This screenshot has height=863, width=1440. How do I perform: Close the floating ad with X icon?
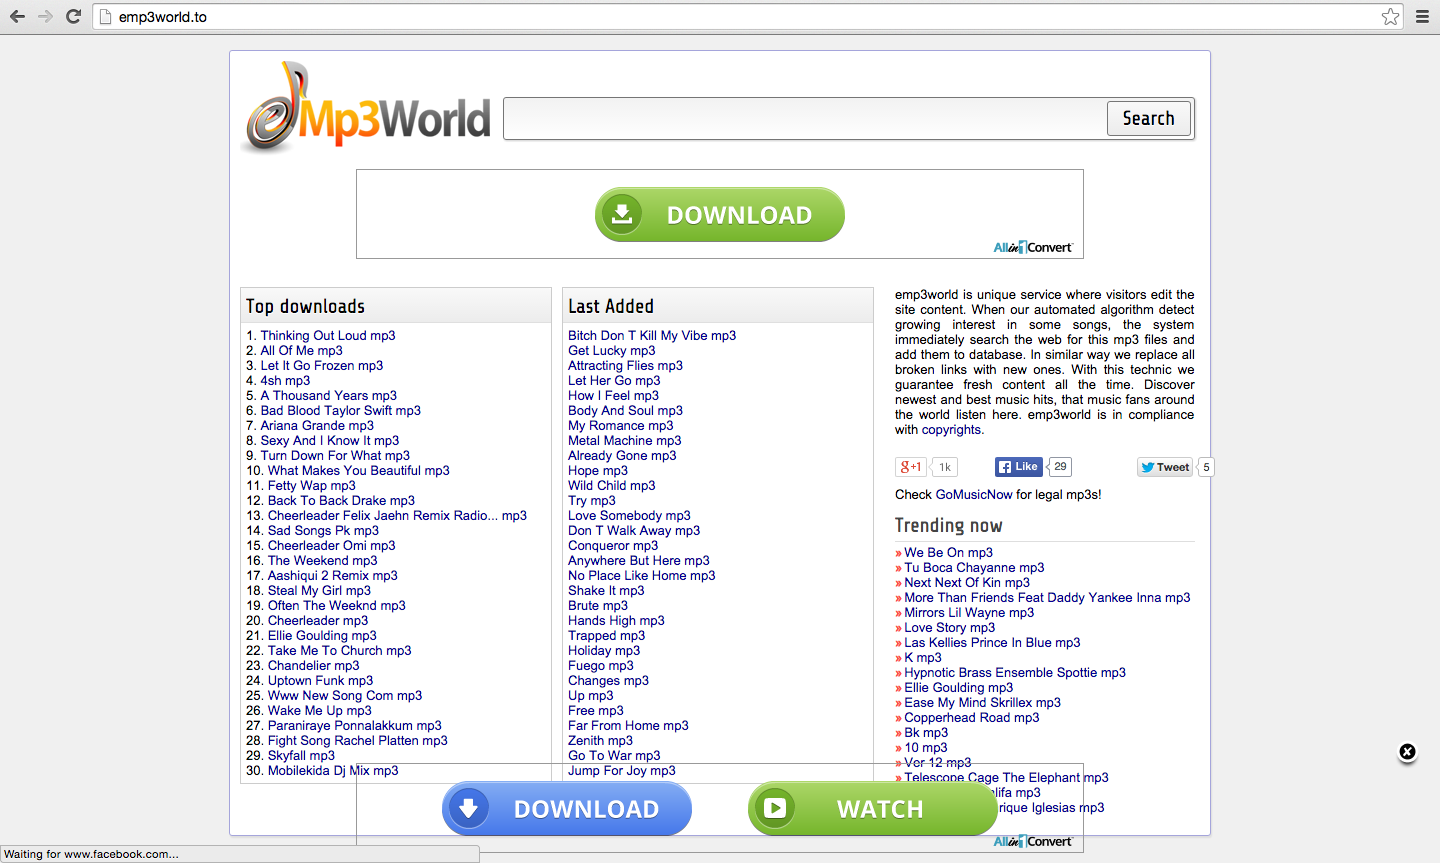pyautogui.click(x=1407, y=752)
